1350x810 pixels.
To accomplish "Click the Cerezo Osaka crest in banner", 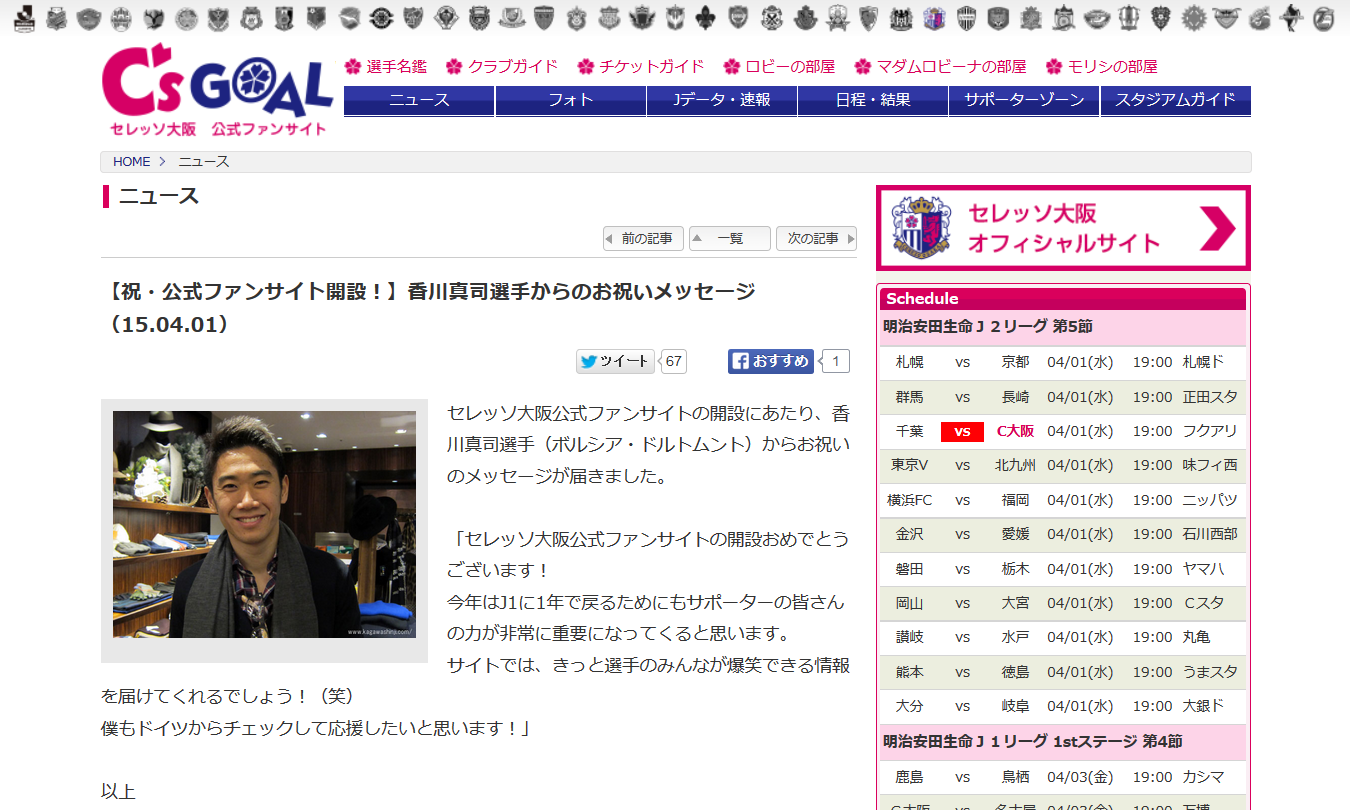I will tap(919, 228).
